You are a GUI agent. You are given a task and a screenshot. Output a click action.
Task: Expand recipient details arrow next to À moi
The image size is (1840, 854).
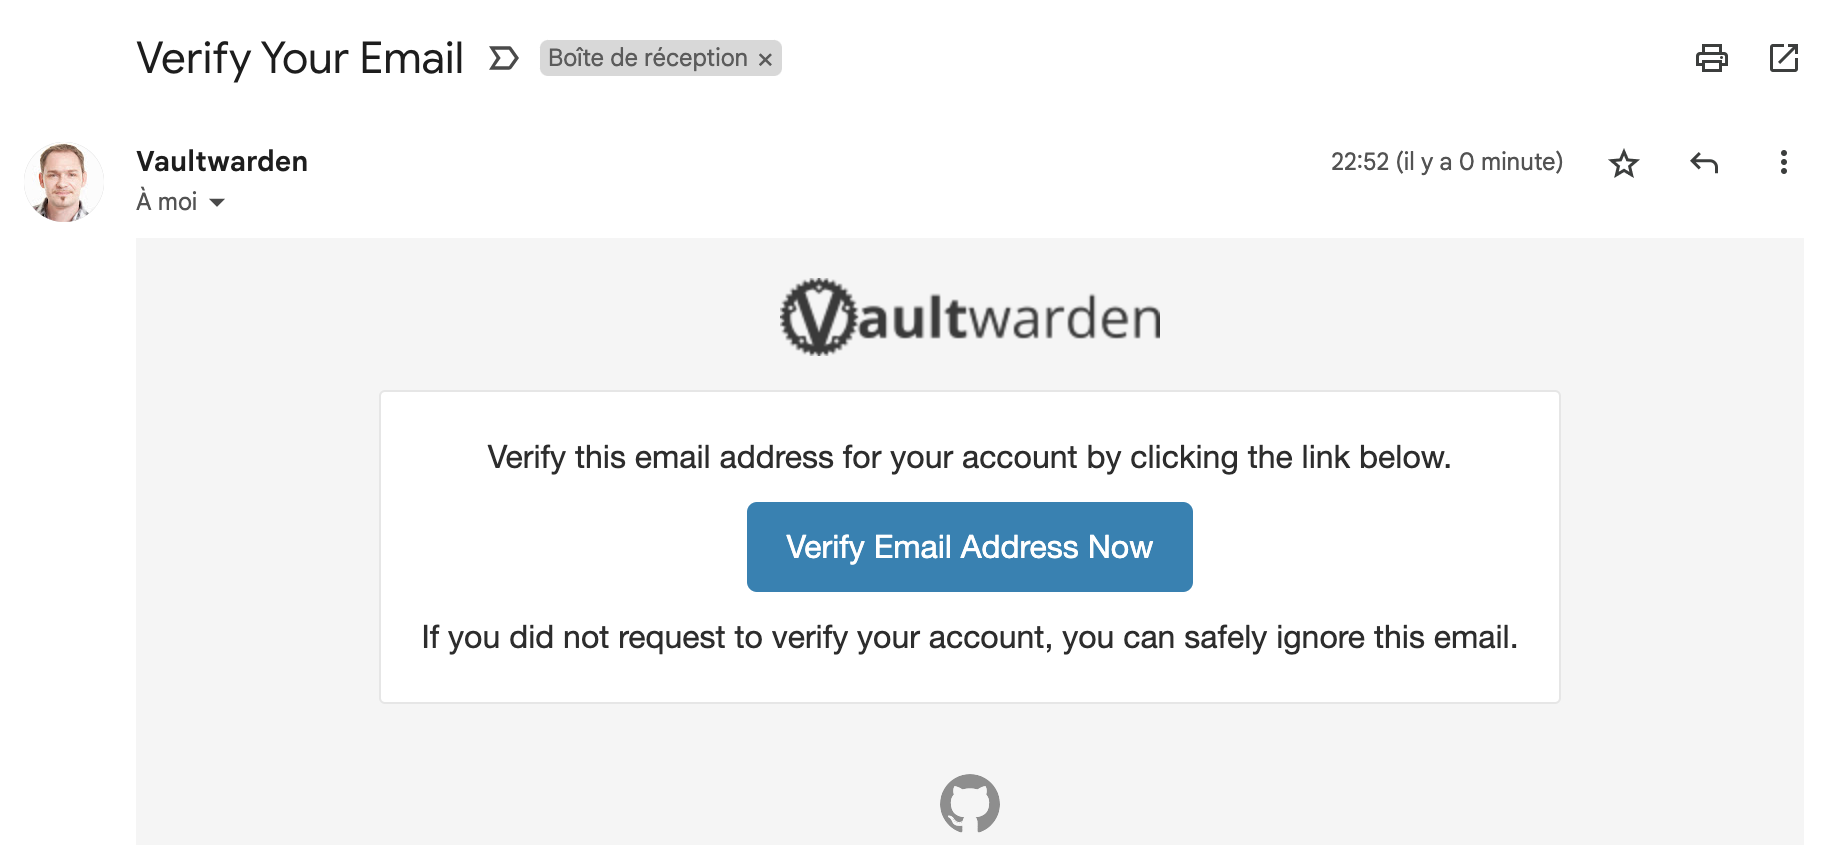pyautogui.click(x=217, y=203)
